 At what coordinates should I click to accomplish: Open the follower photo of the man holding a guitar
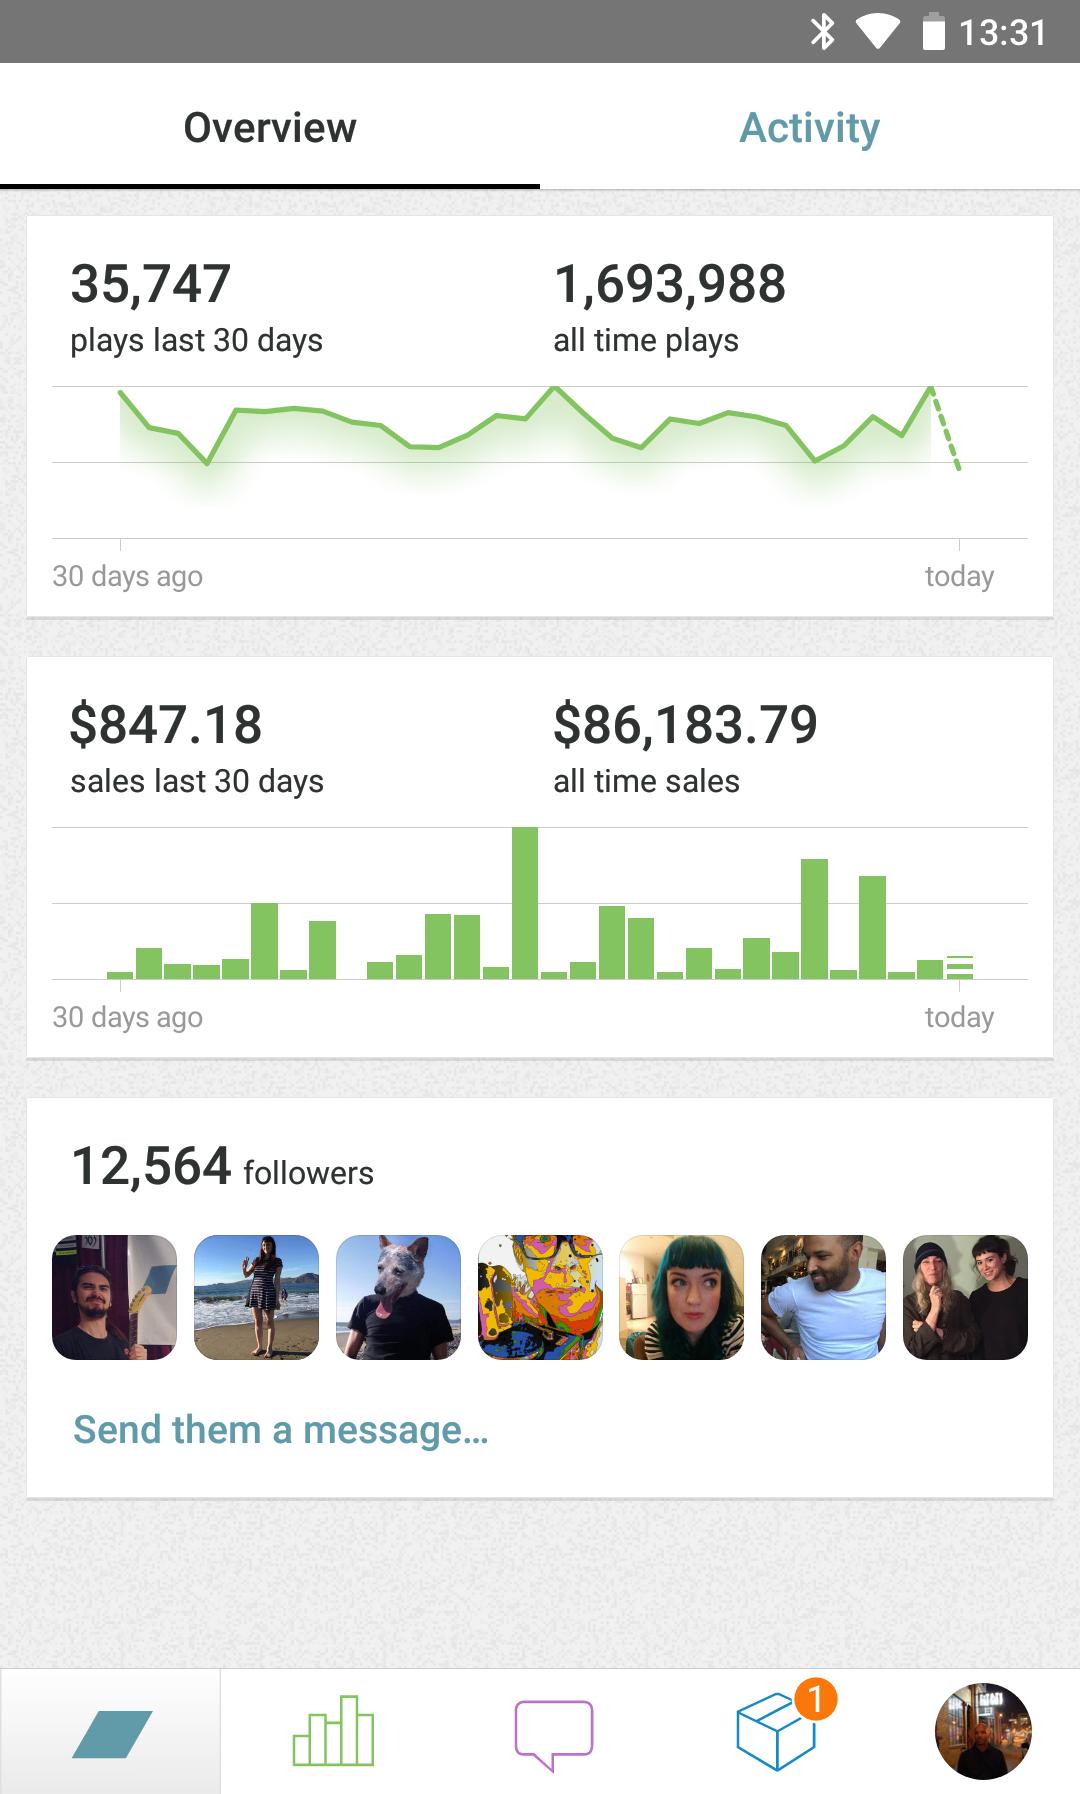[114, 1297]
